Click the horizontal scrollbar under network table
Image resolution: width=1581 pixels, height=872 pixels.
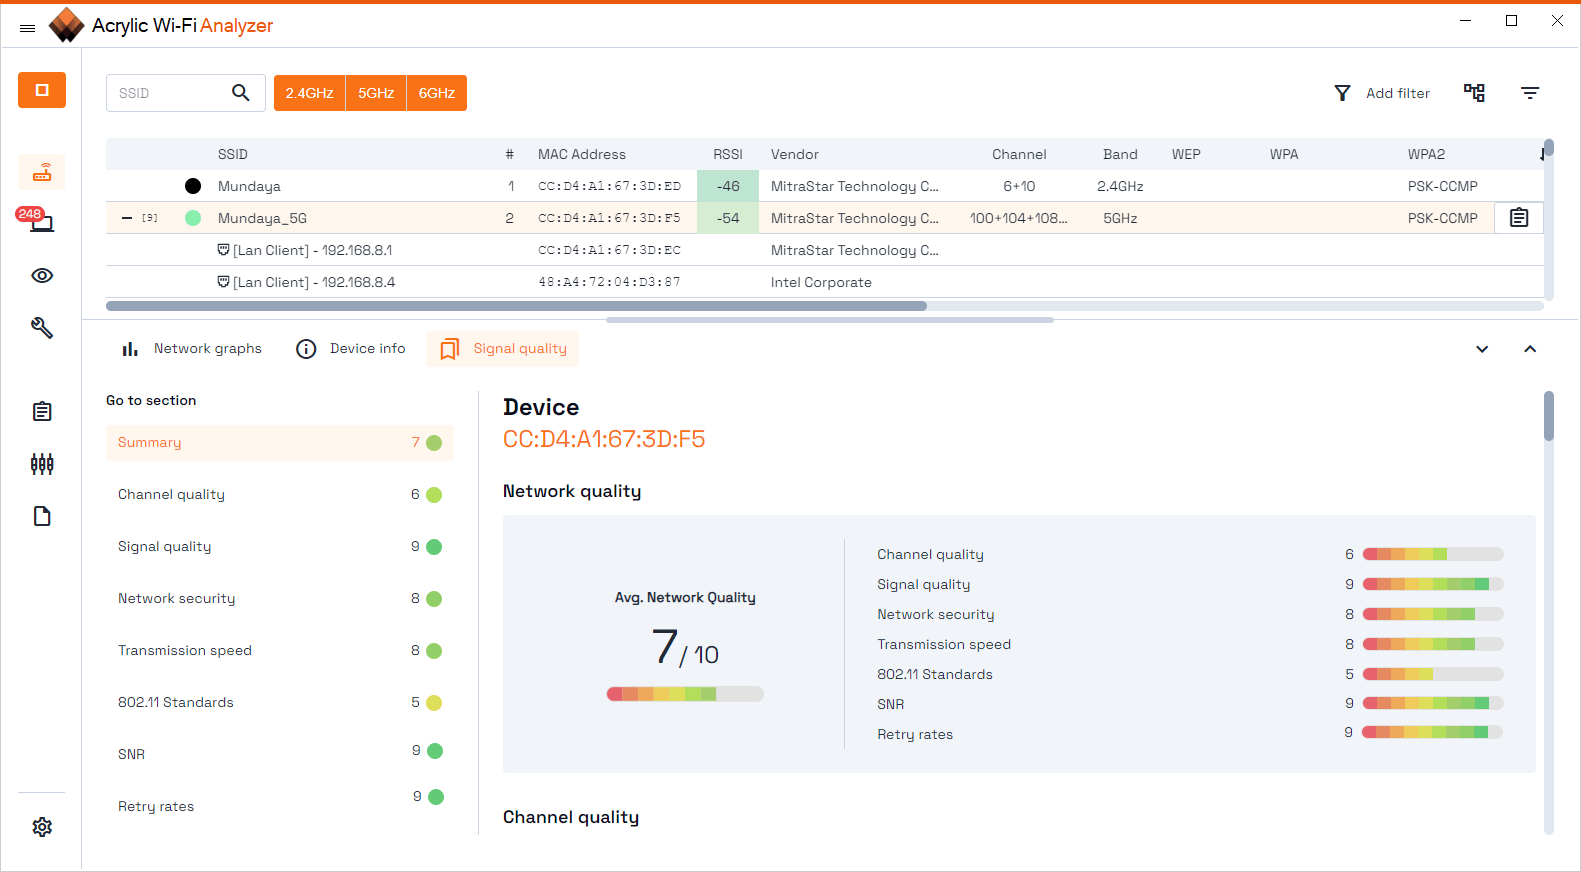pyautogui.click(x=516, y=306)
